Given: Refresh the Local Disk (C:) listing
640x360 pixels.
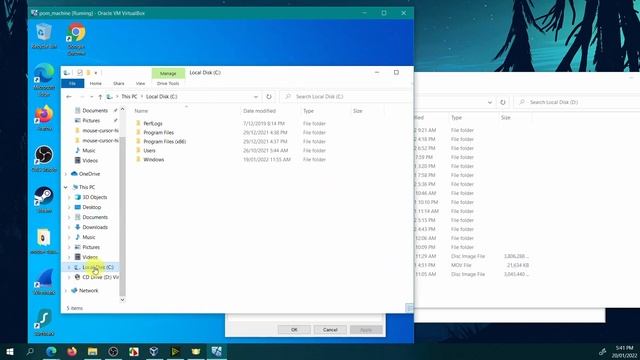Looking at the screenshot, I should [269, 97].
